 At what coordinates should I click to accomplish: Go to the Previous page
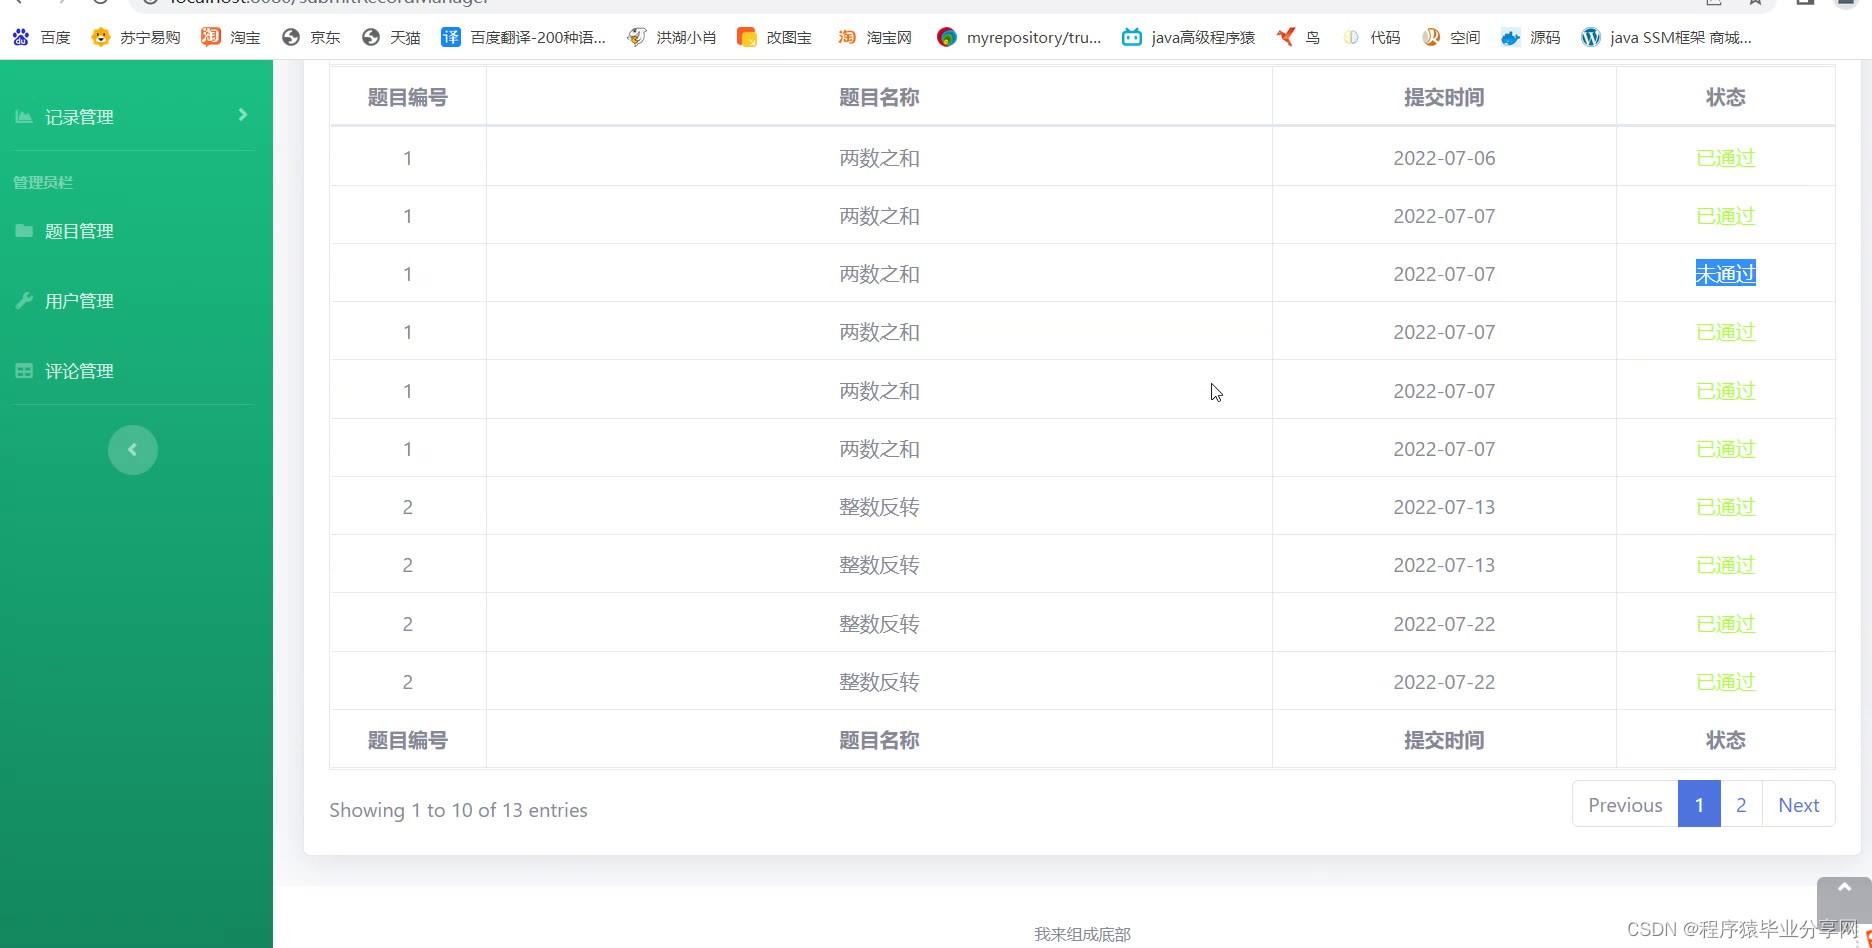click(x=1625, y=804)
